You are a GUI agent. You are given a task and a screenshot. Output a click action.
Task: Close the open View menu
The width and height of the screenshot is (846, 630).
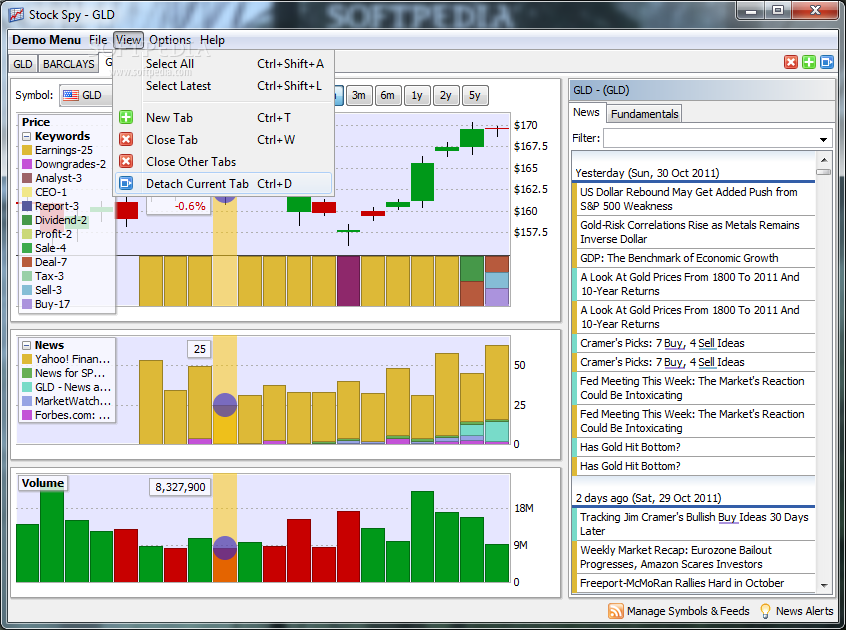point(128,40)
